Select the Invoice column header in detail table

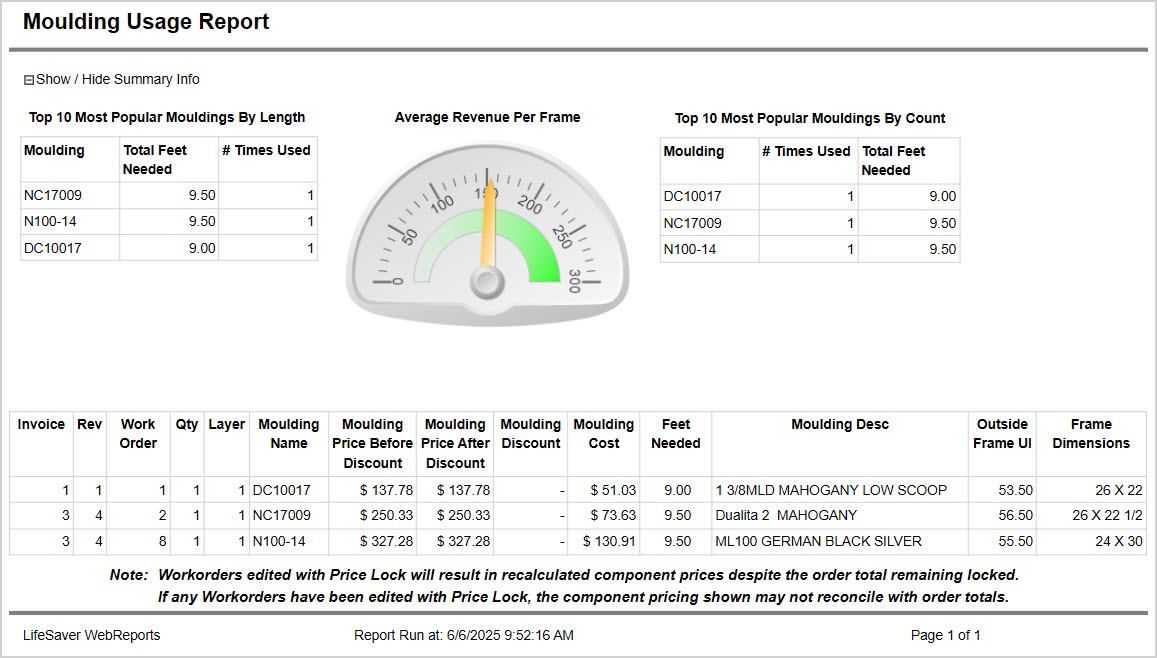[41, 424]
